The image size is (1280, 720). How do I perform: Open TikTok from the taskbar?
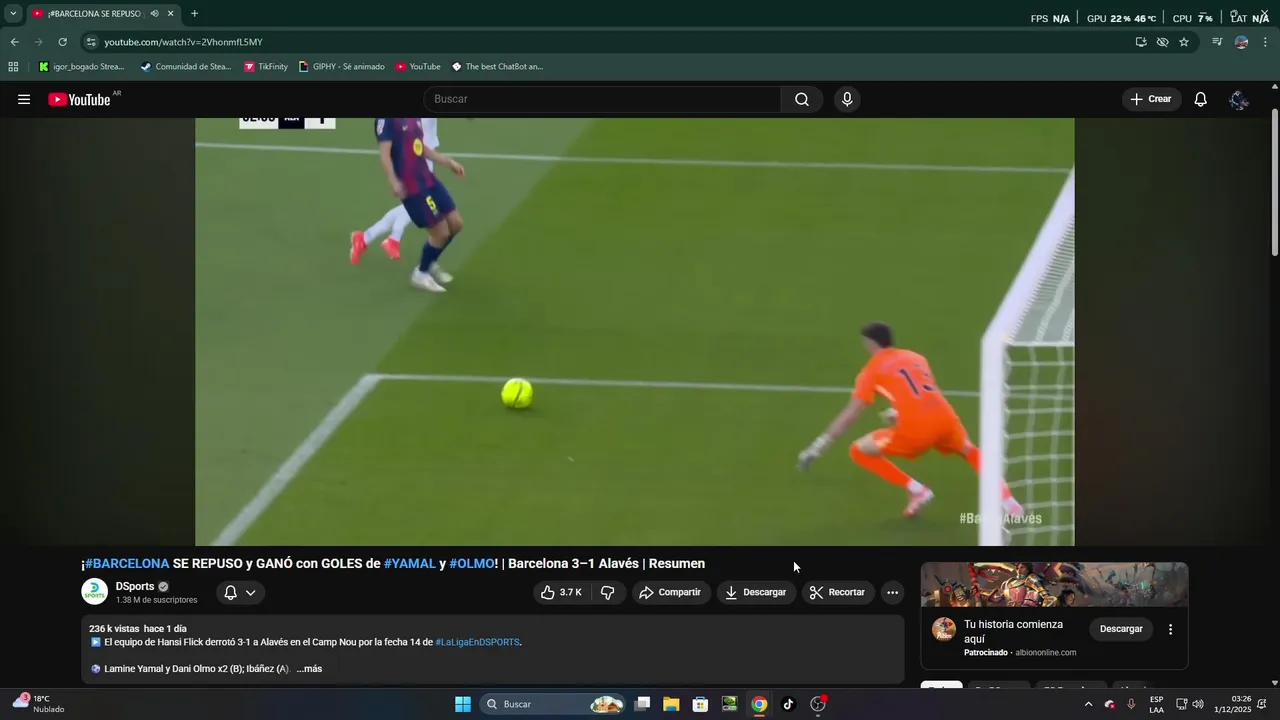point(788,704)
